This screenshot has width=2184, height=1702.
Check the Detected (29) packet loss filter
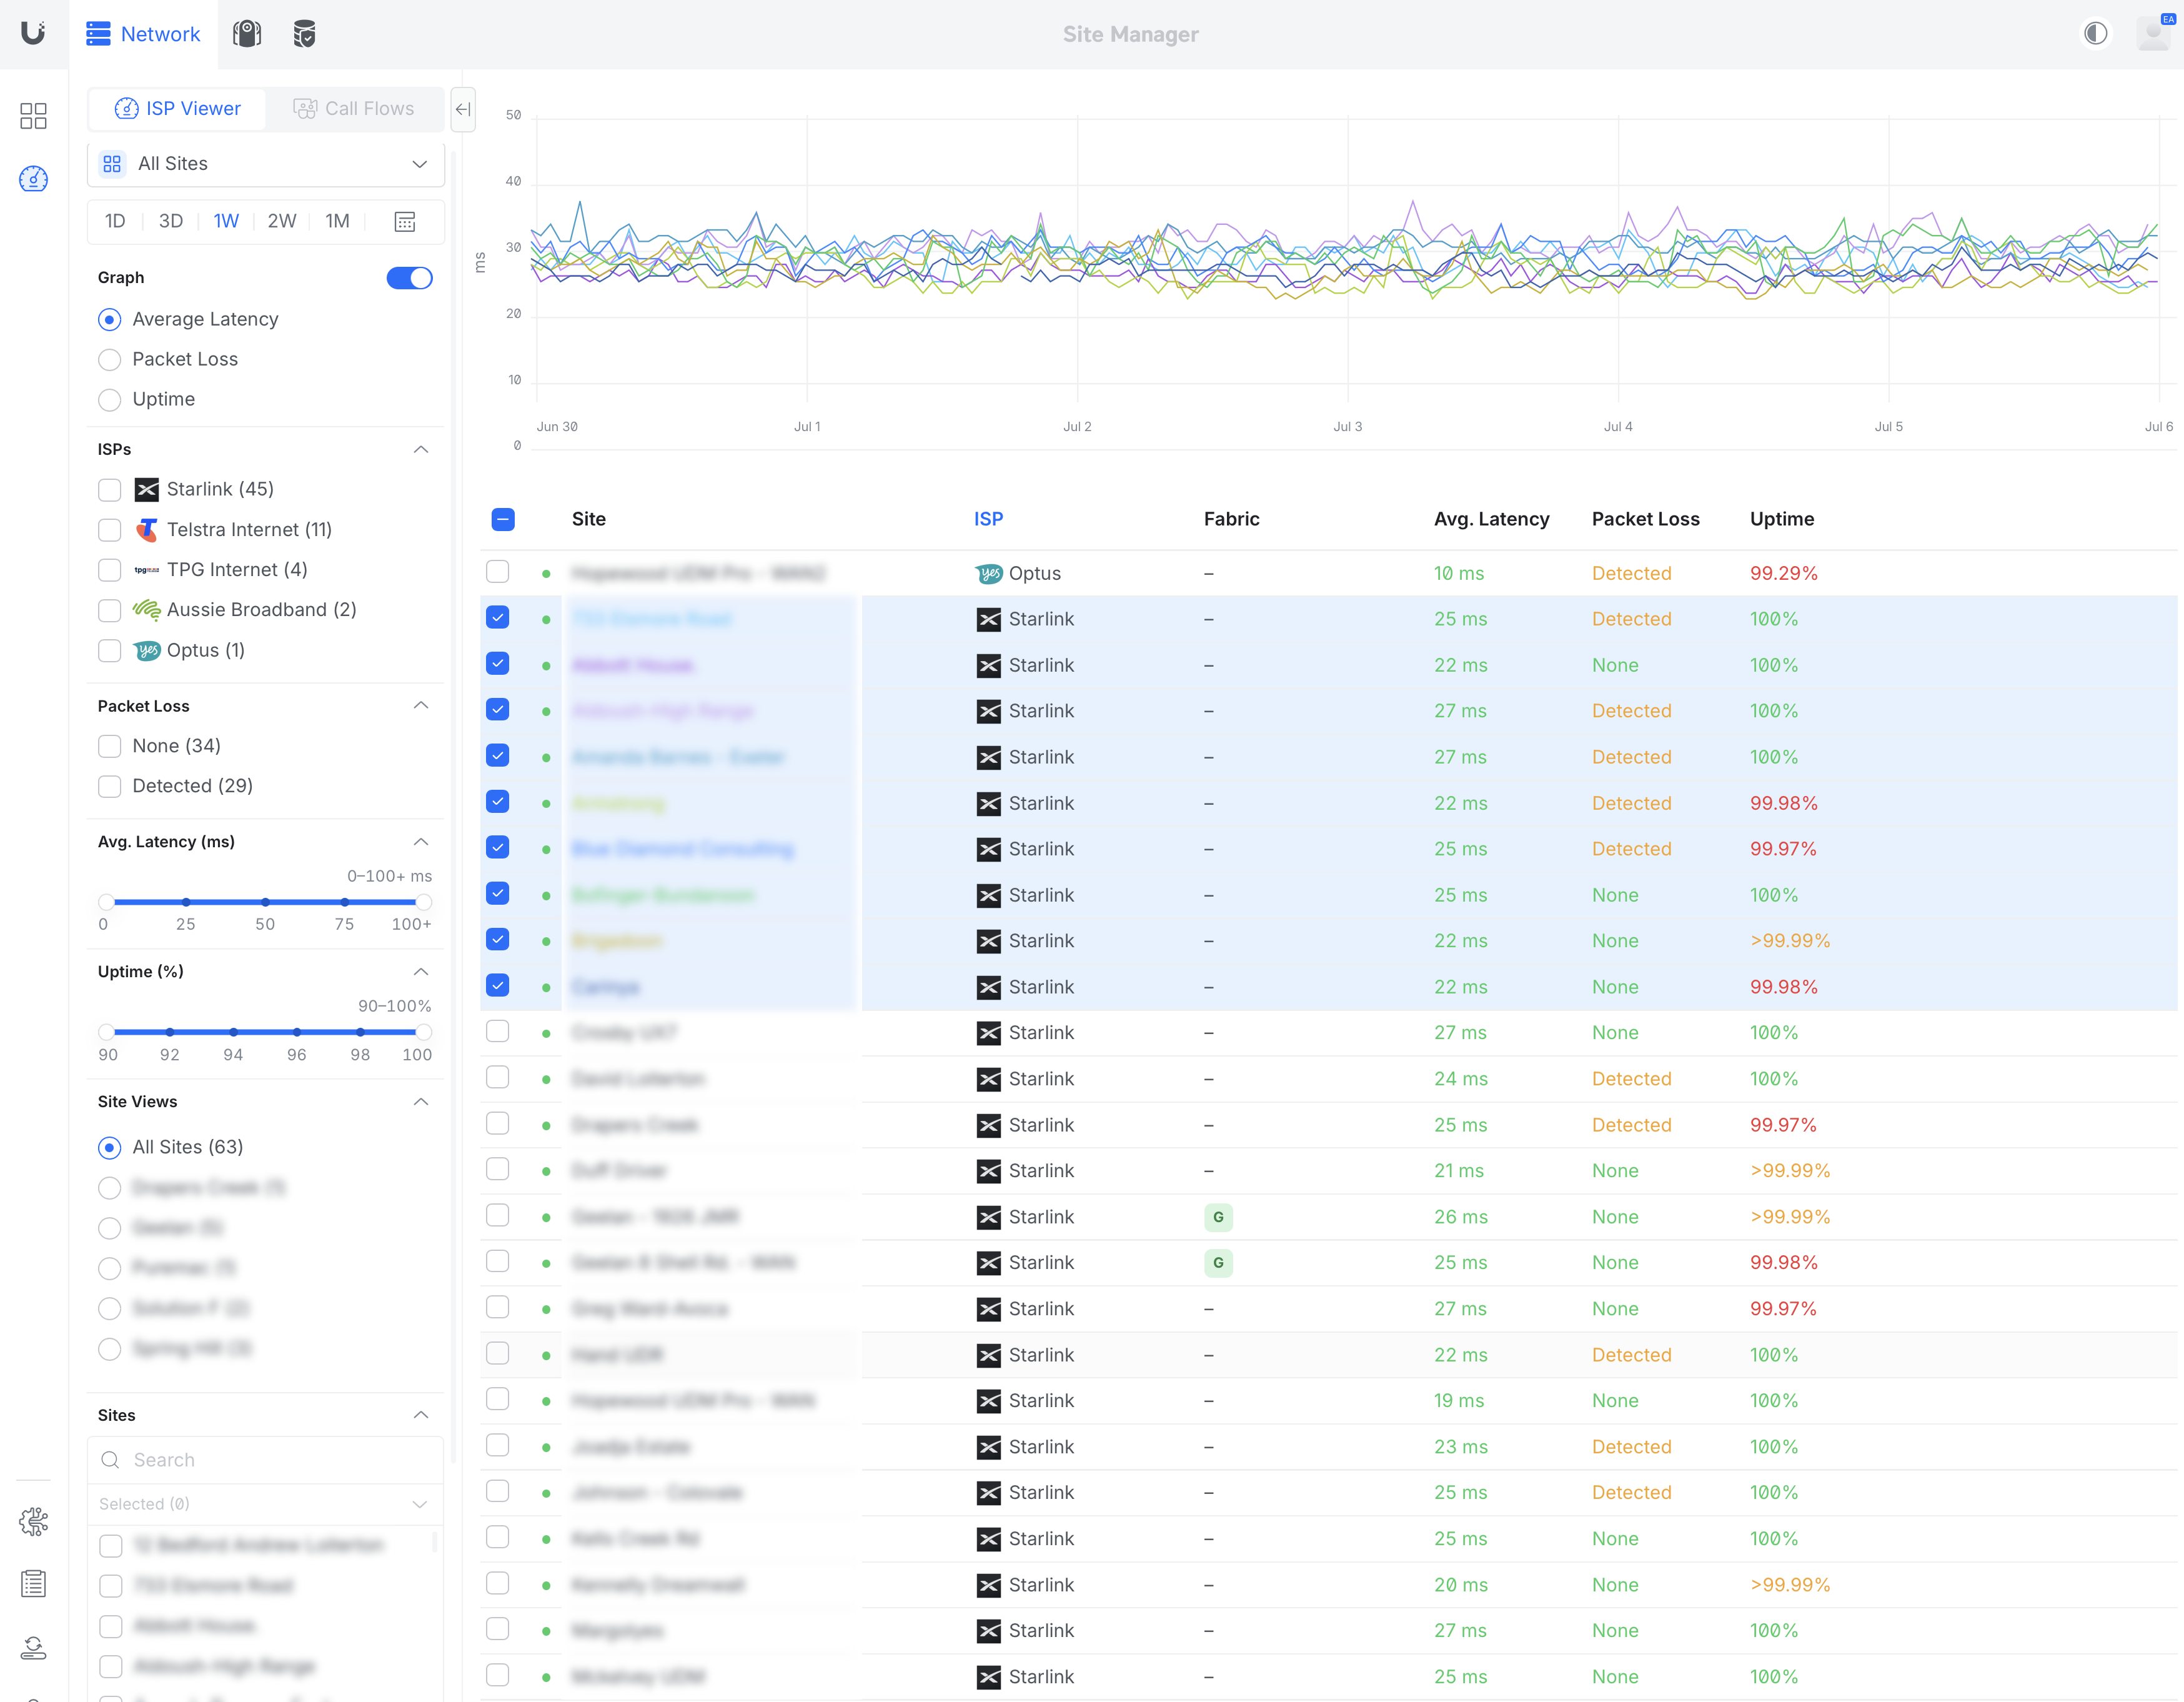[x=110, y=786]
